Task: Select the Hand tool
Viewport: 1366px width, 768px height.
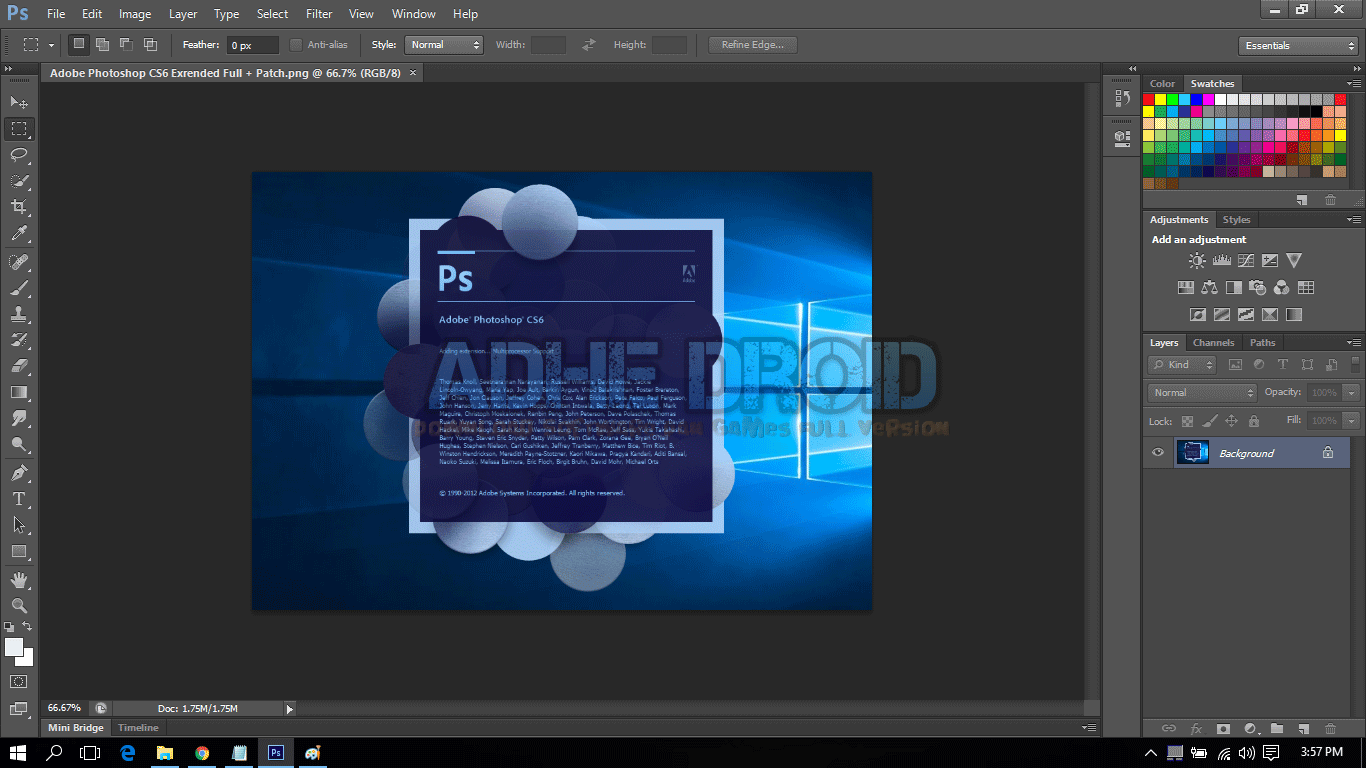Action: pos(19,580)
